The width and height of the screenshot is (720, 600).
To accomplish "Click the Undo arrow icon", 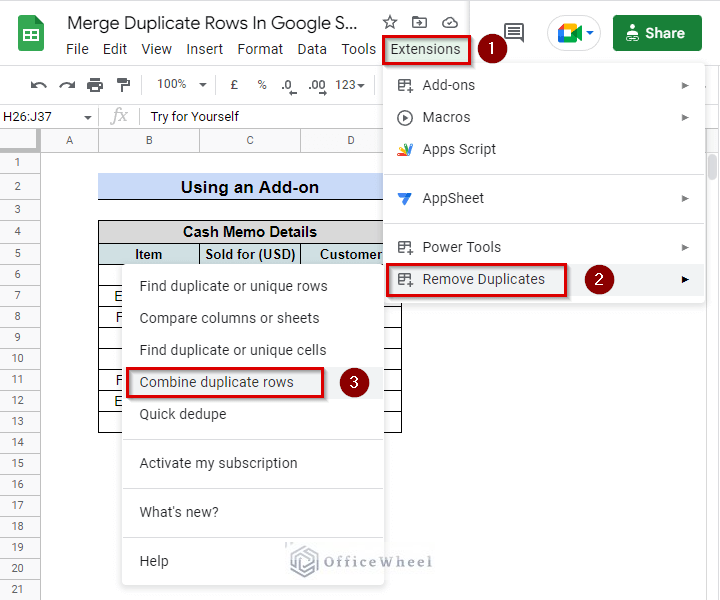I will coord(39,85).
